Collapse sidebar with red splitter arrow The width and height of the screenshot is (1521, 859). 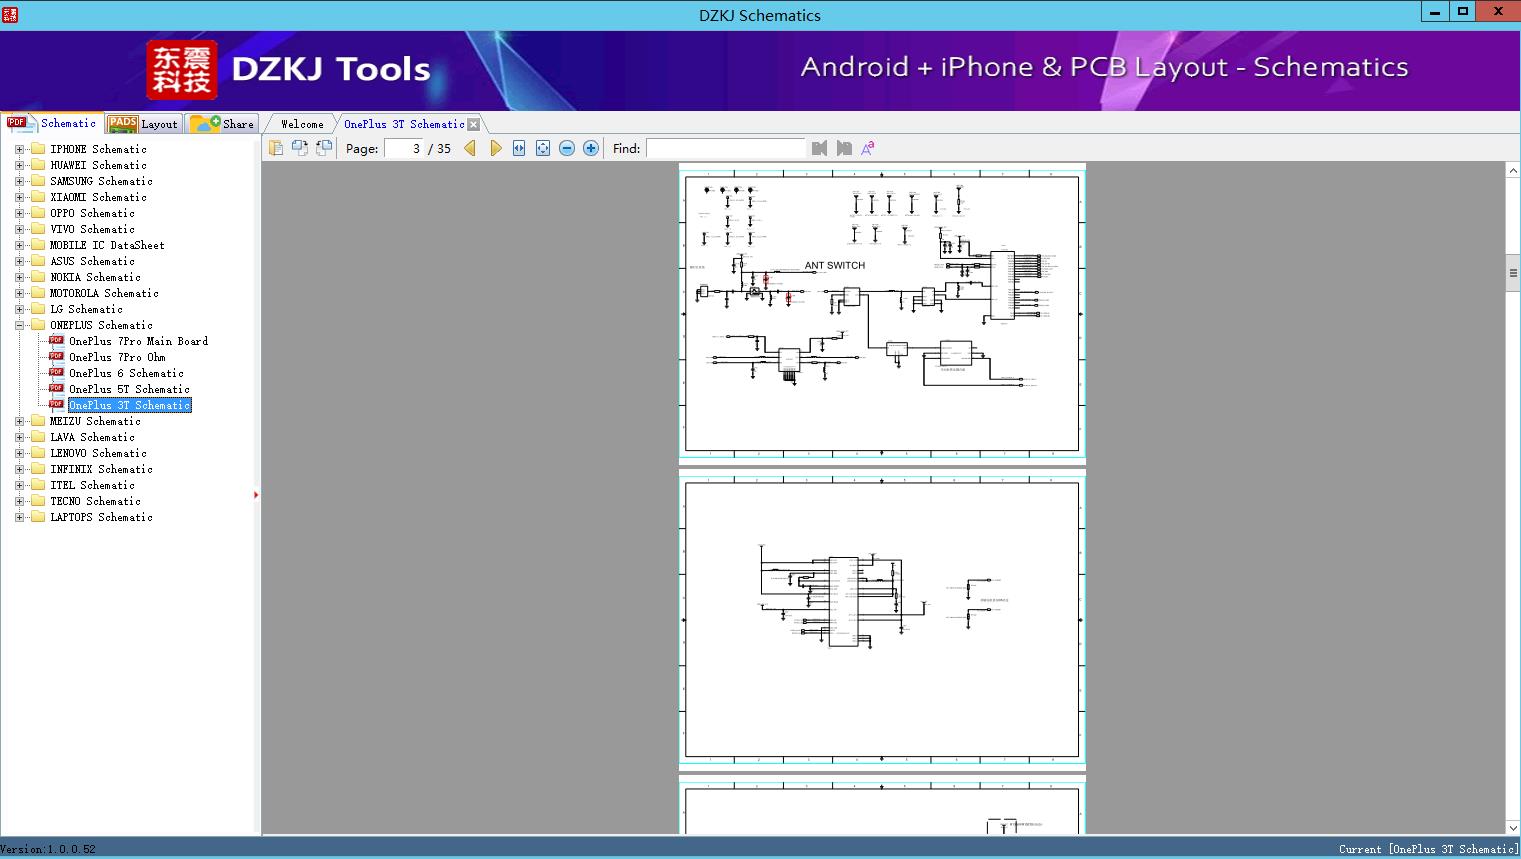(256, 495)
